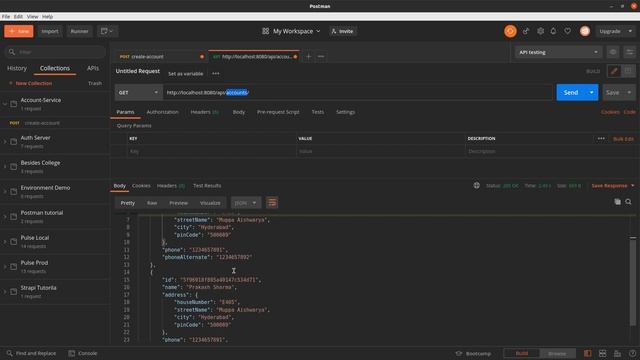The width and height of the screenshot is (640, 360).
Task: Open the query params column options ellipsis
Action: click(x=601, y=139)
